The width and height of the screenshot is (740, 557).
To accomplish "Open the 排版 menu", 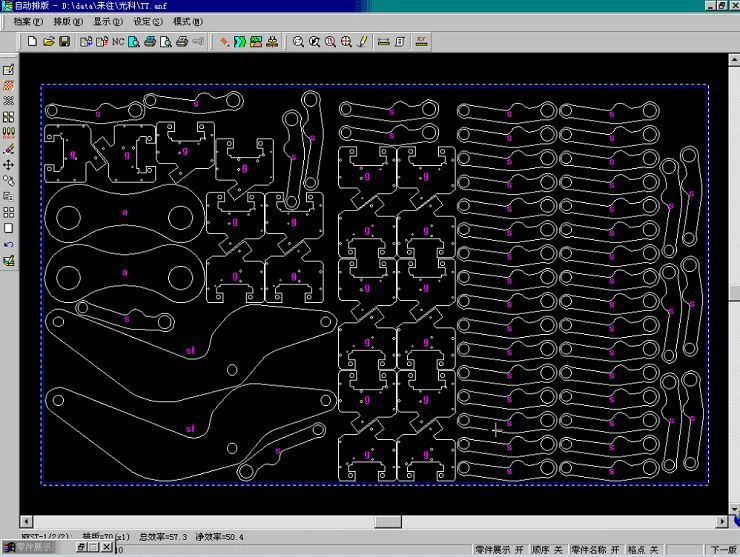I will [x=67, y=21].
